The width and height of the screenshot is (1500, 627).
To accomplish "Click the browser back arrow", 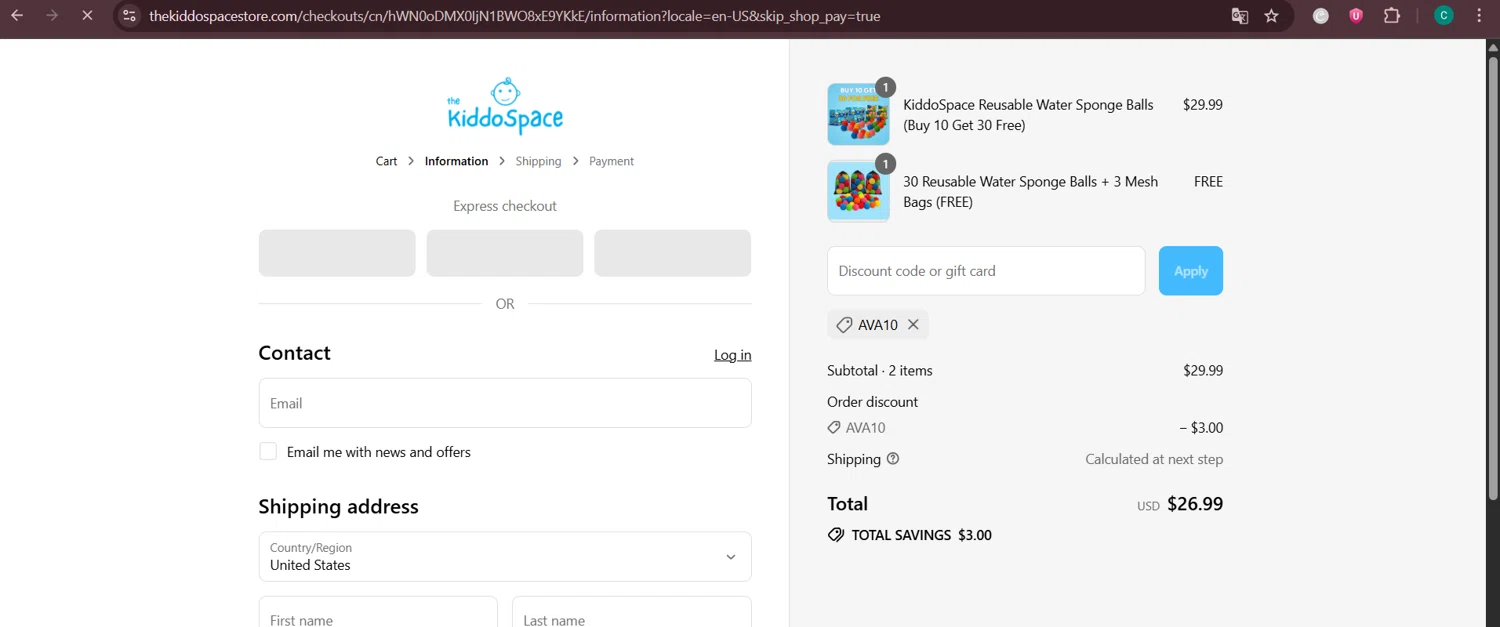I will pyautogui.click(x=17, y=16).
